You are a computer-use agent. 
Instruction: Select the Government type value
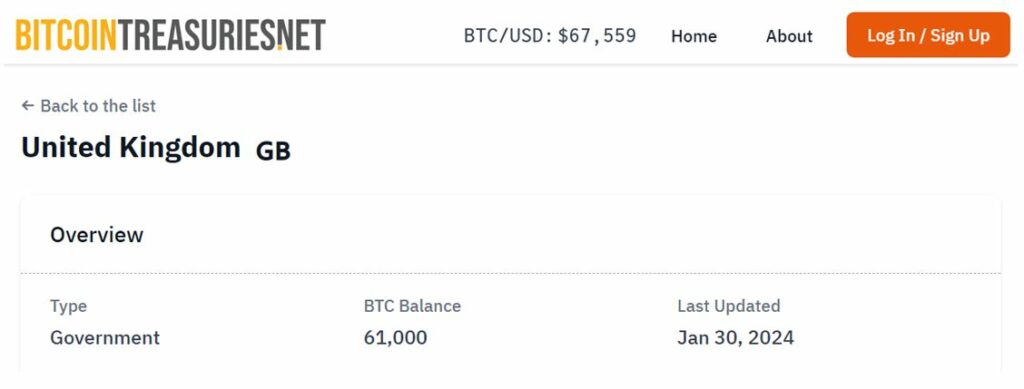click(x=105, y=337)
